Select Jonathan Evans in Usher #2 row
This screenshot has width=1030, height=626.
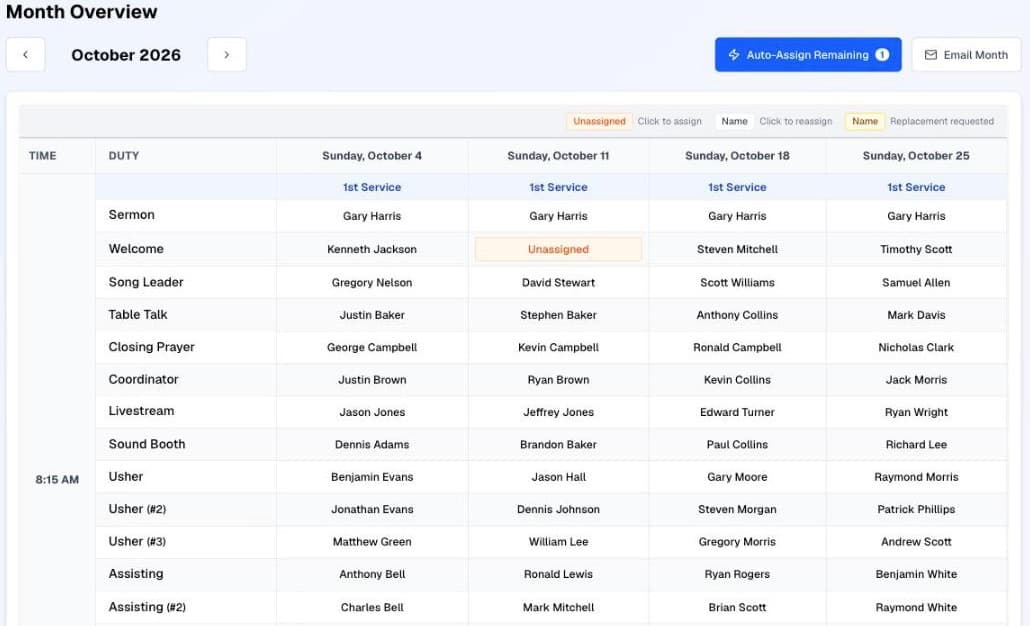(372, 509)
